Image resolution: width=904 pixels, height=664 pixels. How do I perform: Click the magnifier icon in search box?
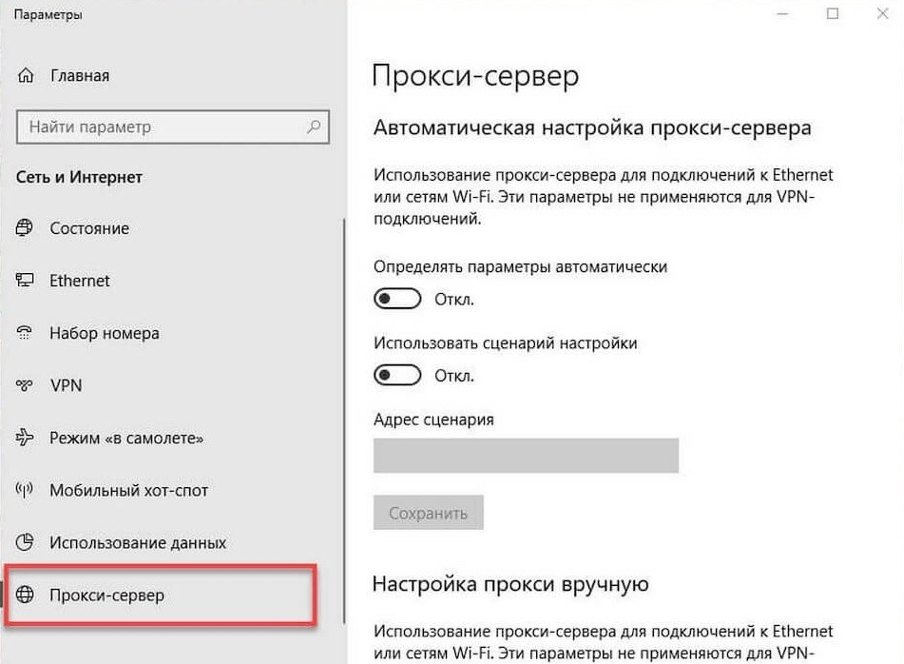coord(314,126)
